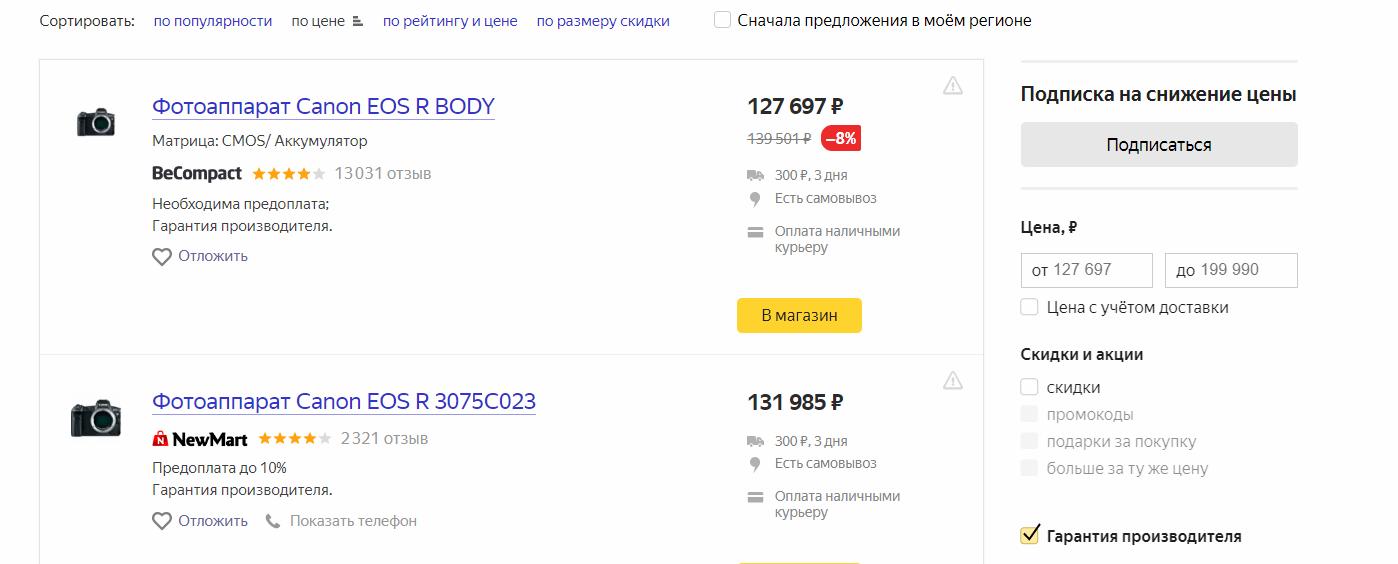This screenshot has height=564, width=1398.
Task: Toggle price including delivery checkbox
Action: pos(1029,307)
